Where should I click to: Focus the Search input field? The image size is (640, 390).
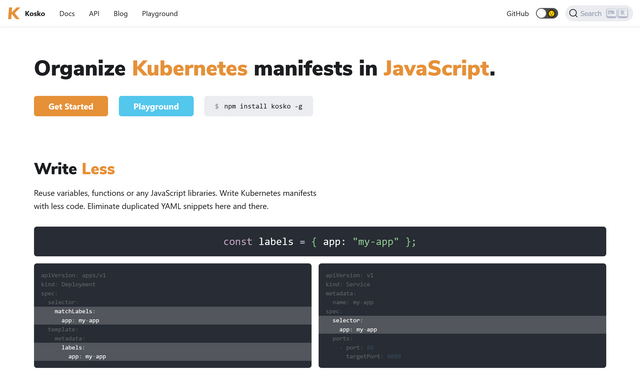599,13
